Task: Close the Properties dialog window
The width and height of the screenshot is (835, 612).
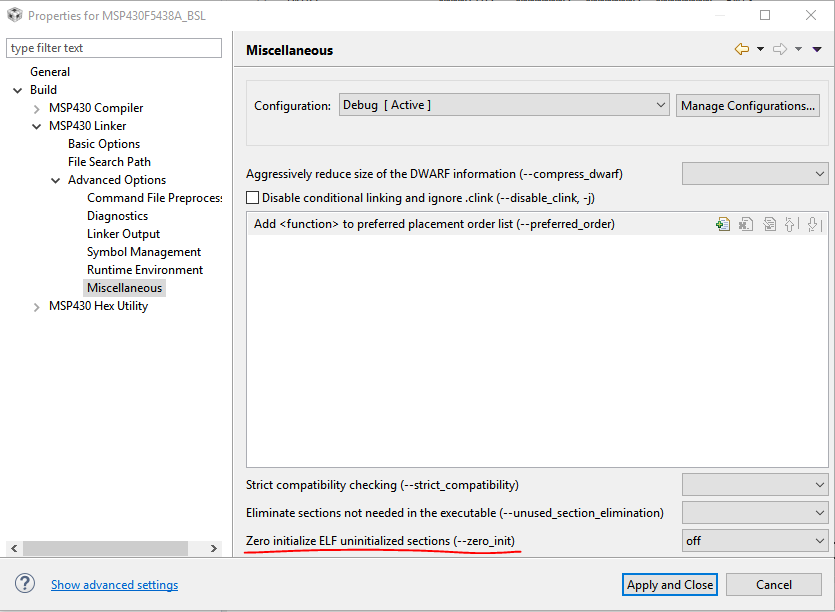Action: pyautogui.click(x=811, y=15)
